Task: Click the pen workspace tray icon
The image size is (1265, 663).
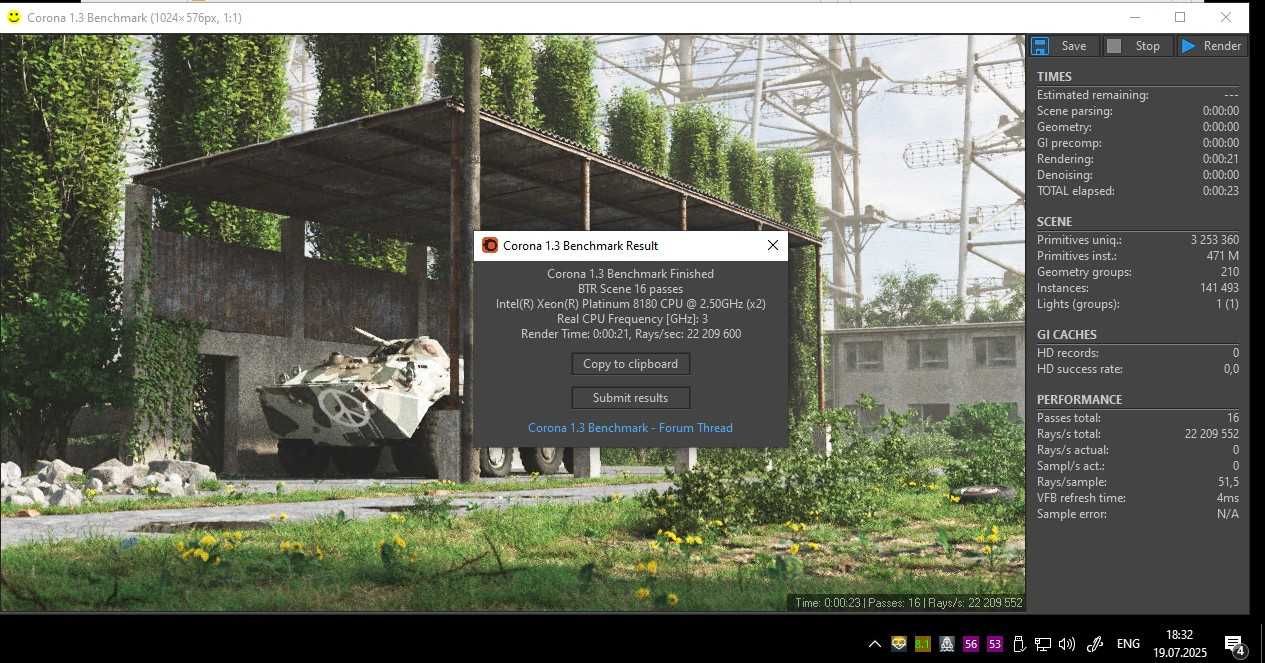Action: point(1095,644)
